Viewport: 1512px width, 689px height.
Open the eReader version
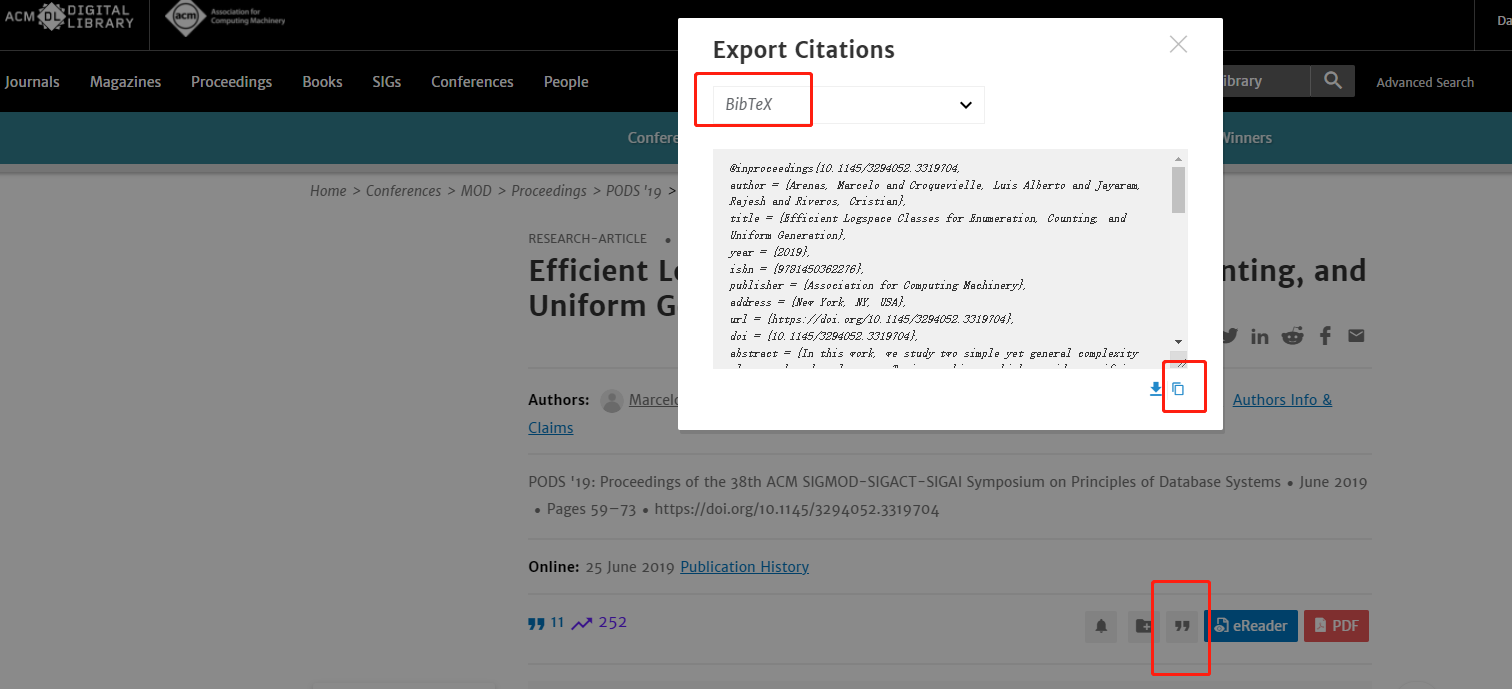tap(1251, 625)
